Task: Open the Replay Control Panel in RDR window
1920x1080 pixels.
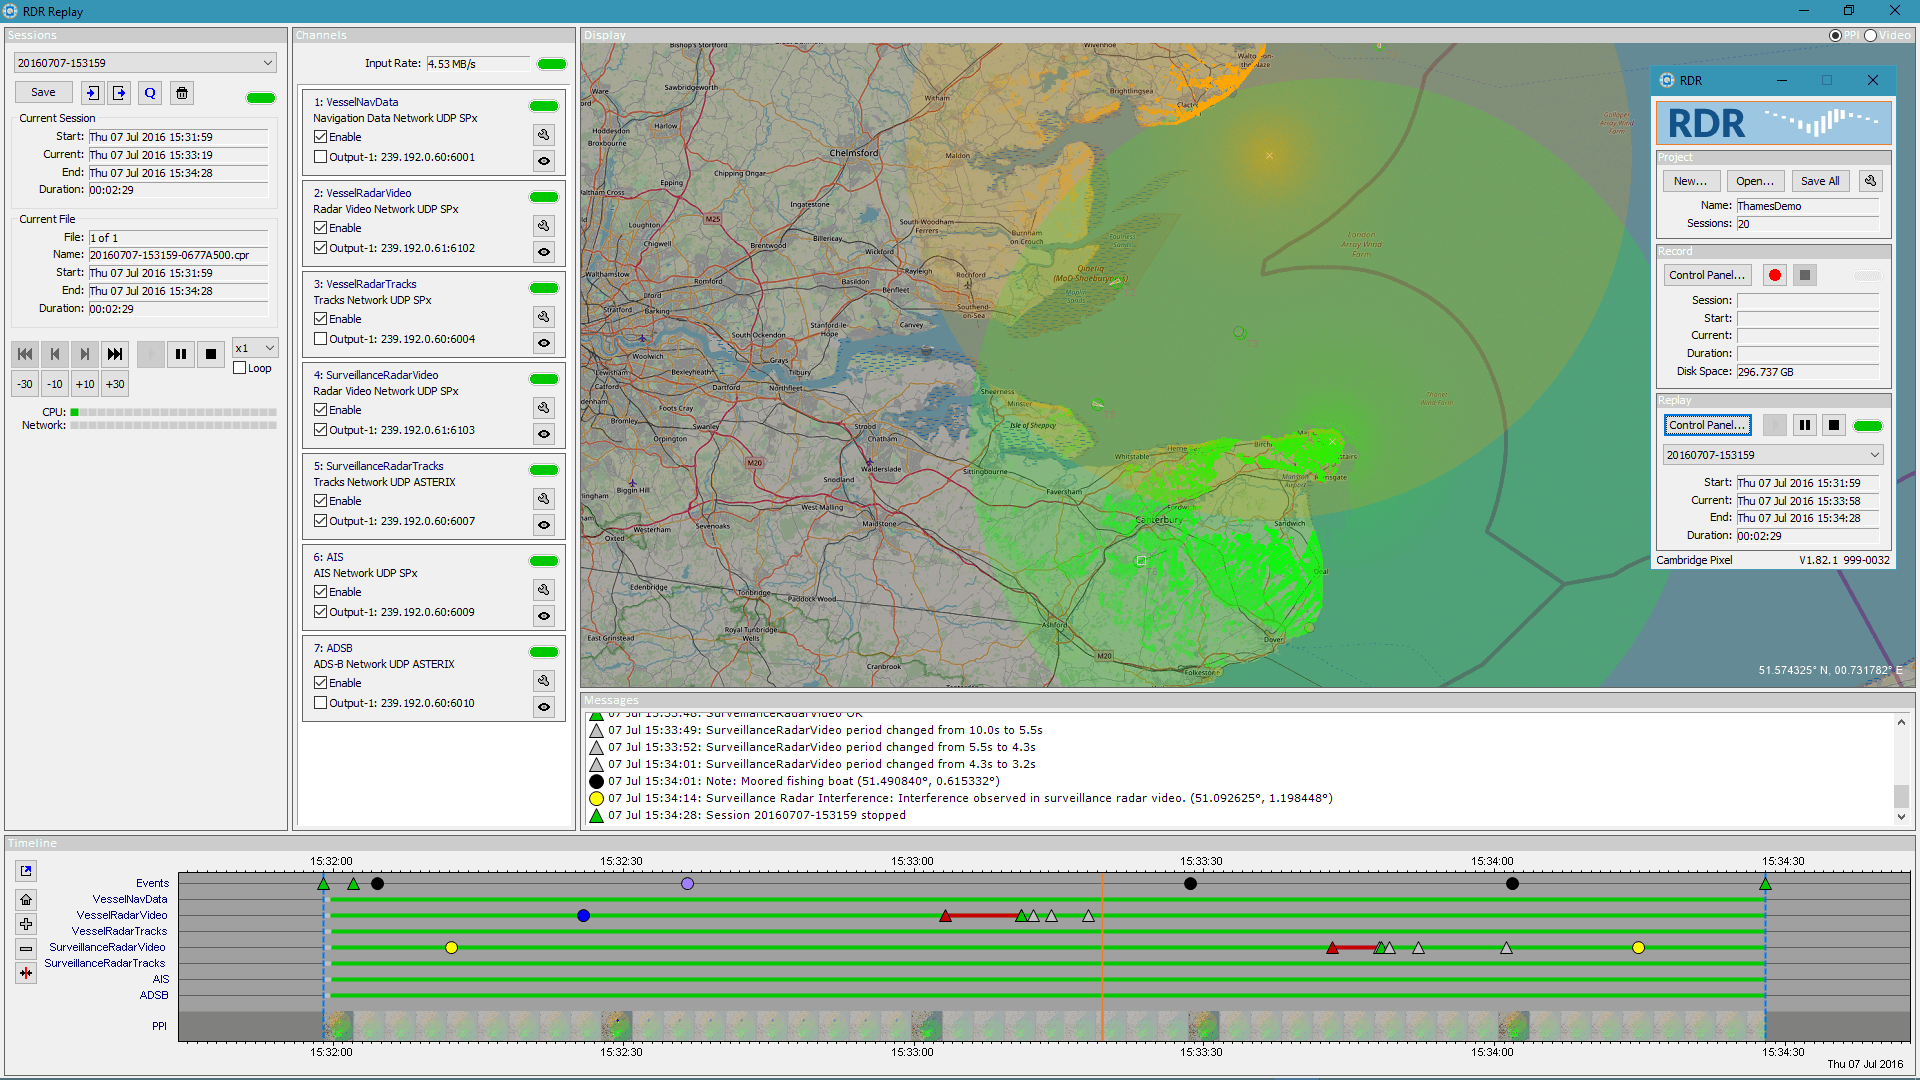Action: click(x=1707, y=425)
